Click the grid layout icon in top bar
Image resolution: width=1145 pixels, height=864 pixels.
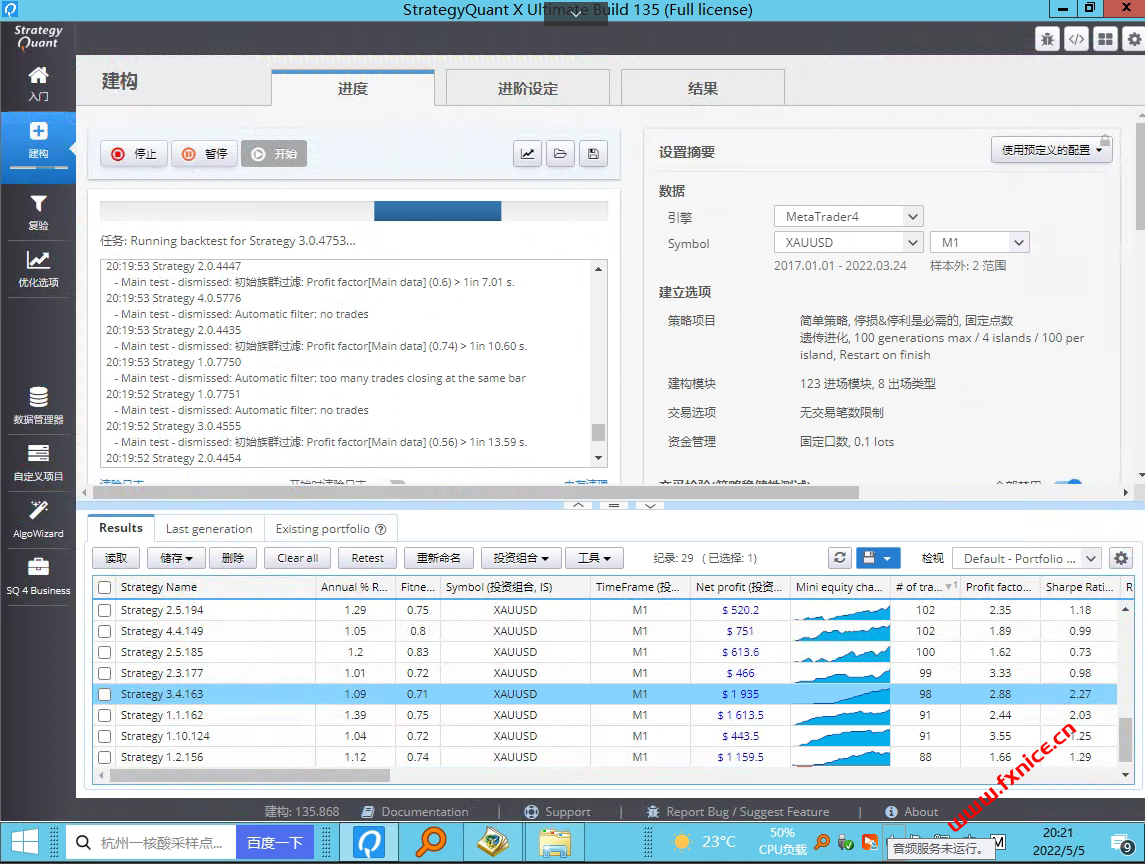point(1106,39)
